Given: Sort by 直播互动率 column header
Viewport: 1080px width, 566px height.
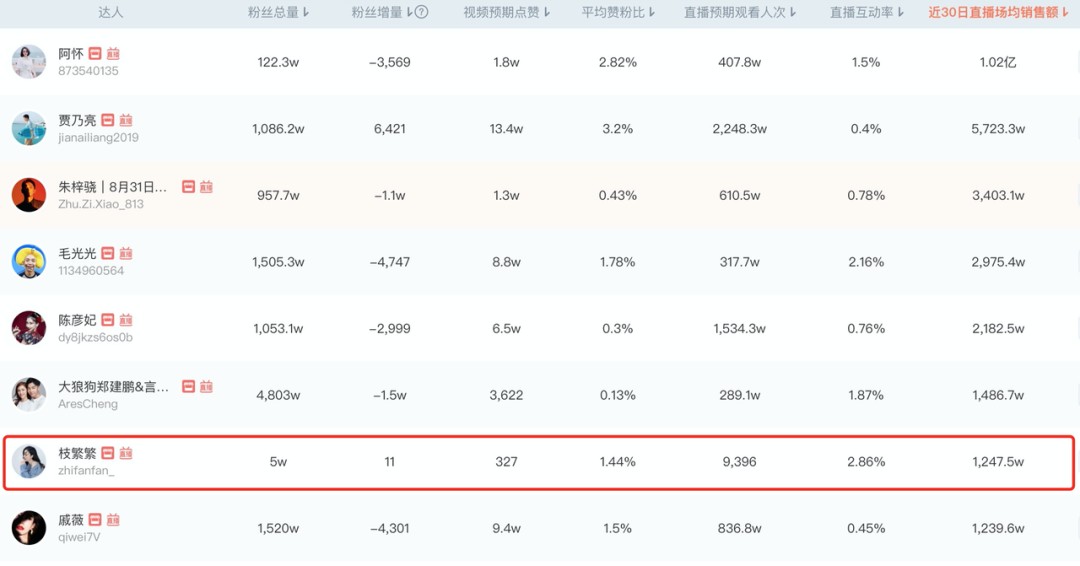Looking at the screenshot, I should click(x=866, y=12).
